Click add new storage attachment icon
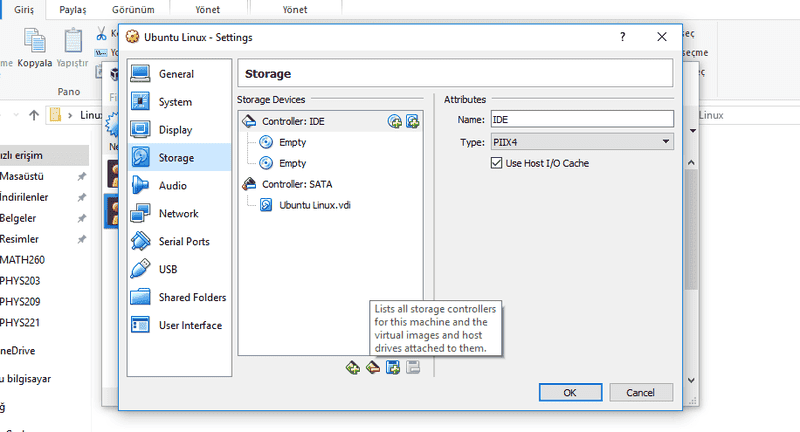The width and height of the screenshot is (800, 432). coord(393,368)
